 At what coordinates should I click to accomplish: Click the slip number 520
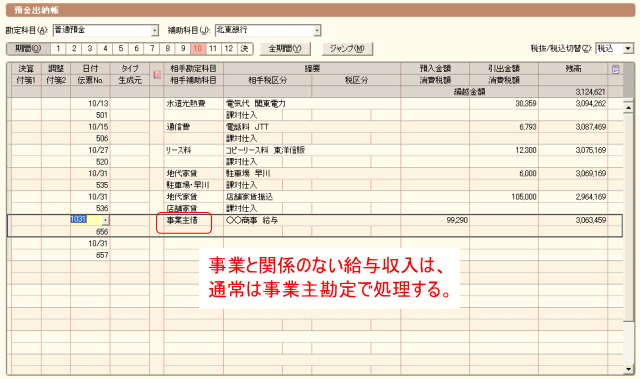coord(102,162)
